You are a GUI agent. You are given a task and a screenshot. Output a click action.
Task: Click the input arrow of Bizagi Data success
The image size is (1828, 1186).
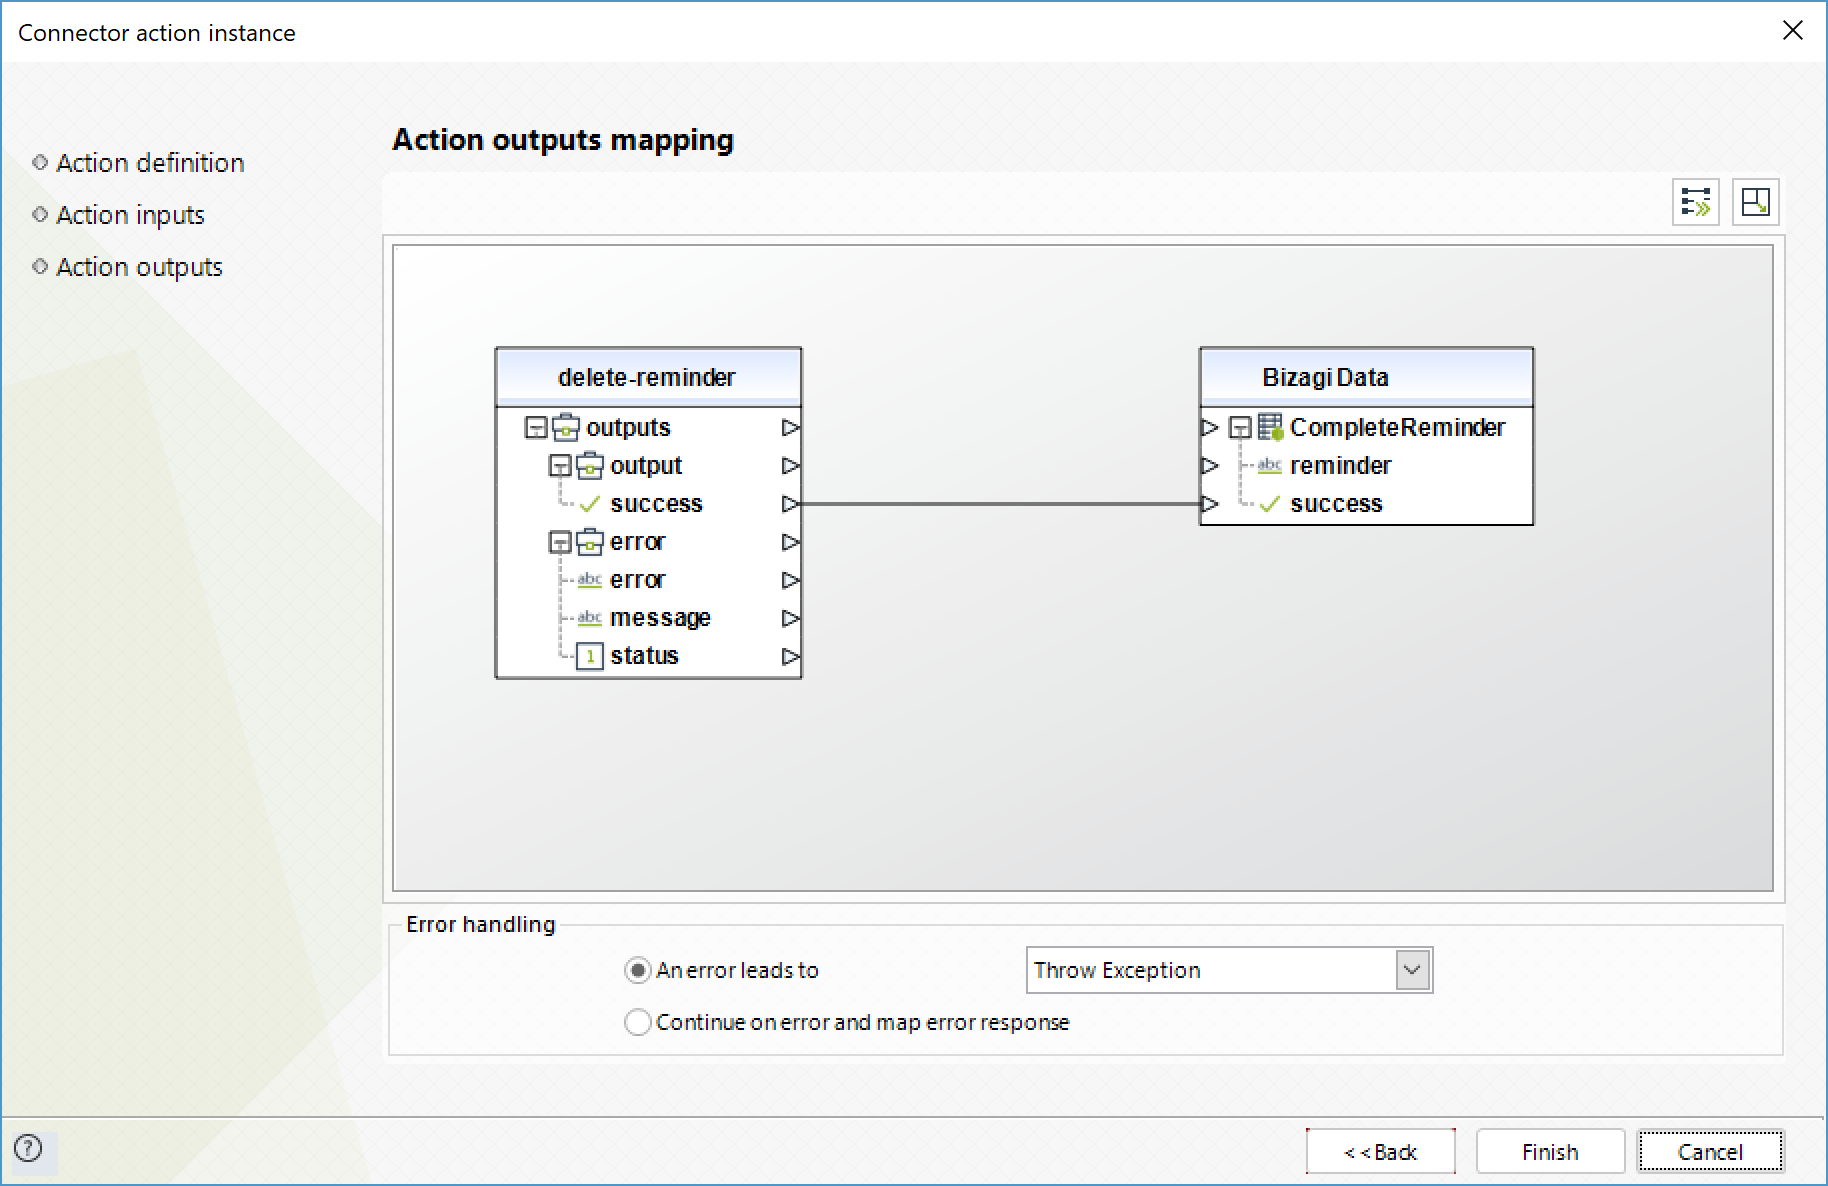pyautogui.click(x=1210, y=503)
